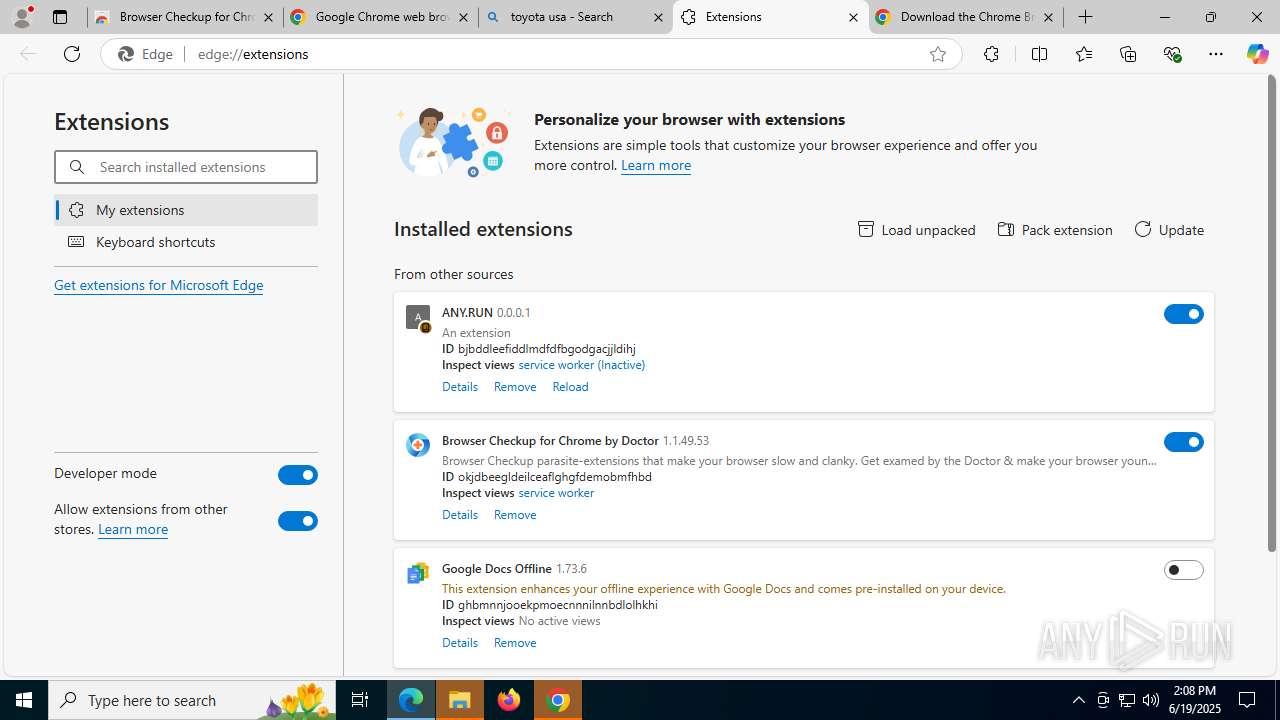Open the tab actions menu icon
The image size is (1280, 720).
coord(60,17)
